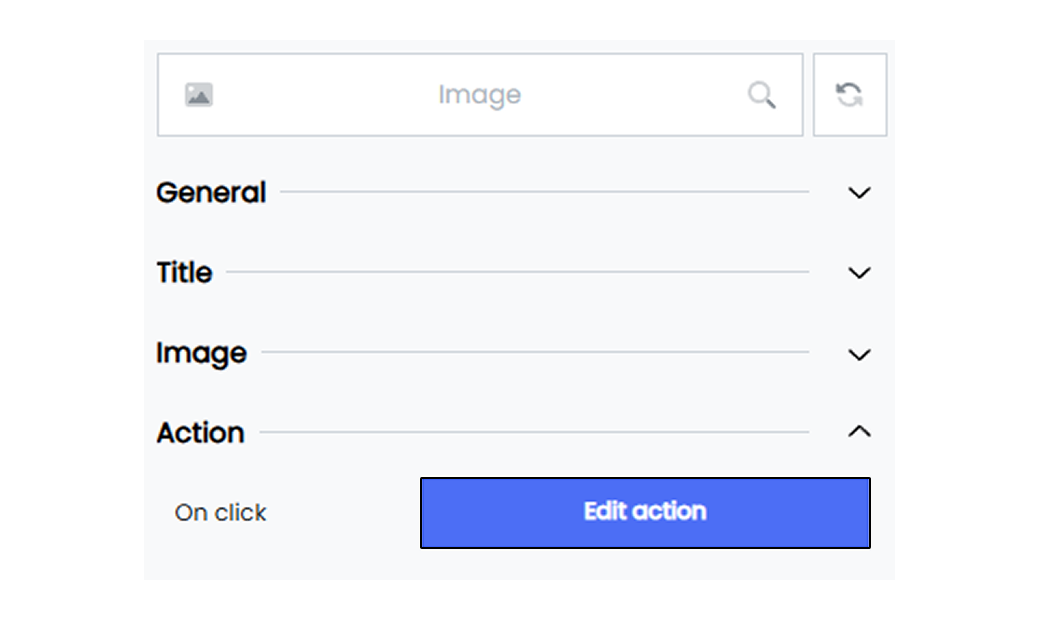Click the Image placeholder text
Image resolution: width=1040 pixels, height=620 pixels.
[480, 95]
